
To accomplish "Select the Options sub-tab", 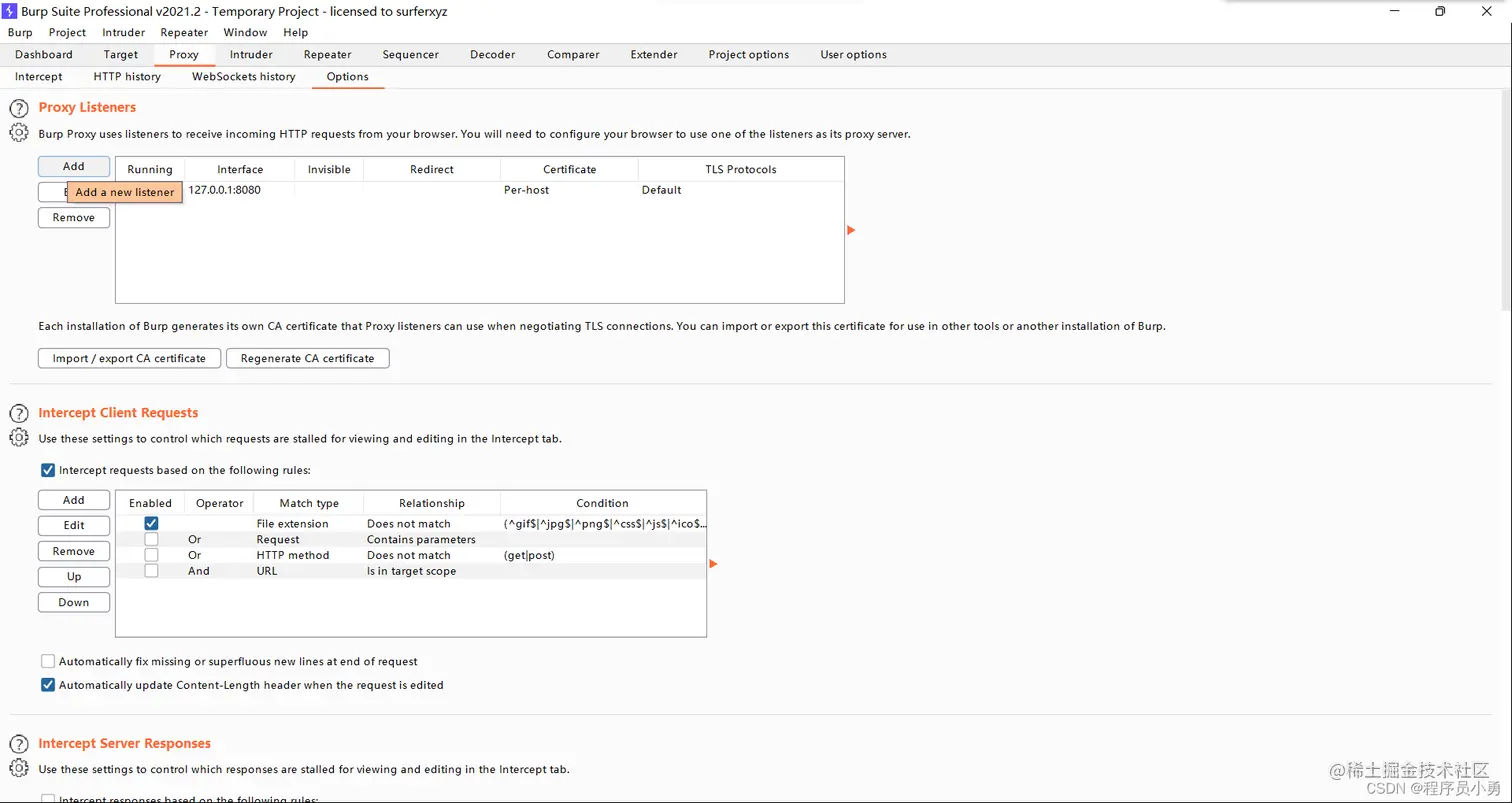I will point(348,76).
